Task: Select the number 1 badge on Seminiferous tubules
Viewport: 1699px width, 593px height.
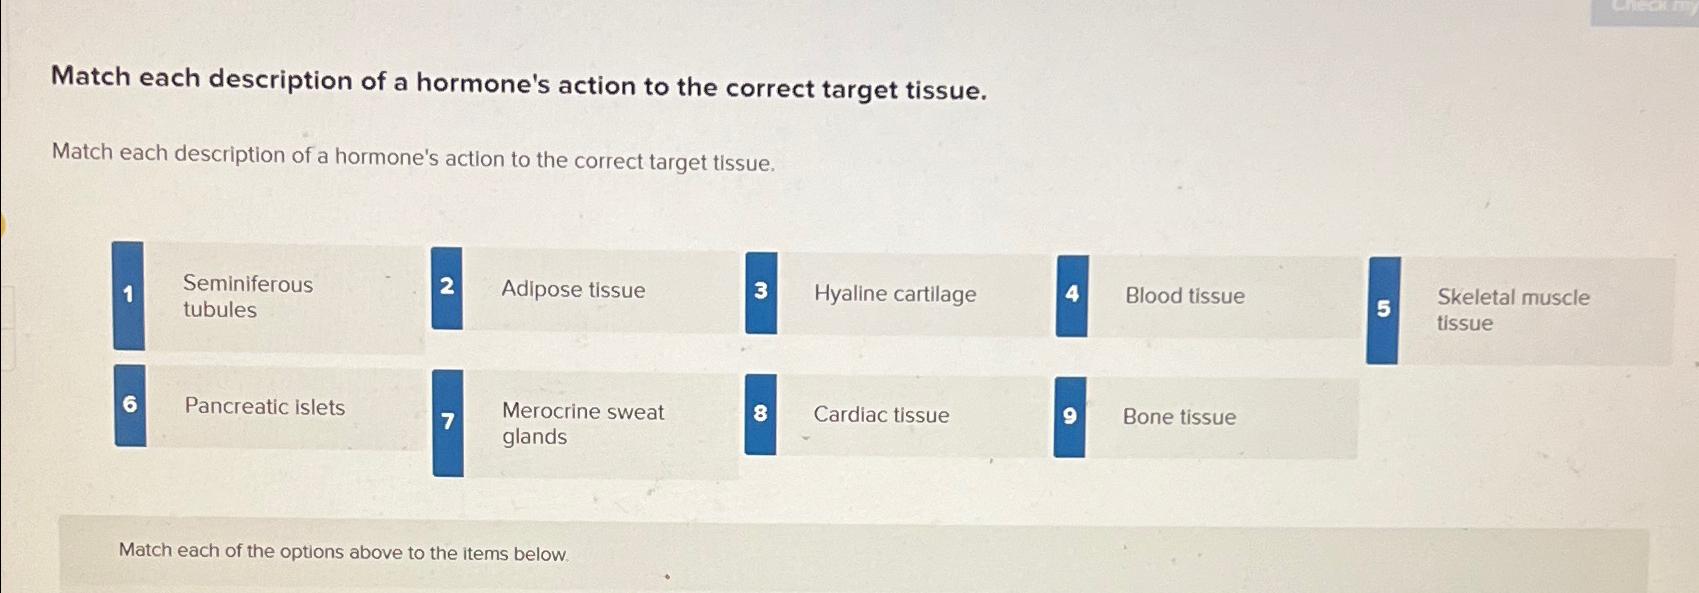Action: coord(128,296)
